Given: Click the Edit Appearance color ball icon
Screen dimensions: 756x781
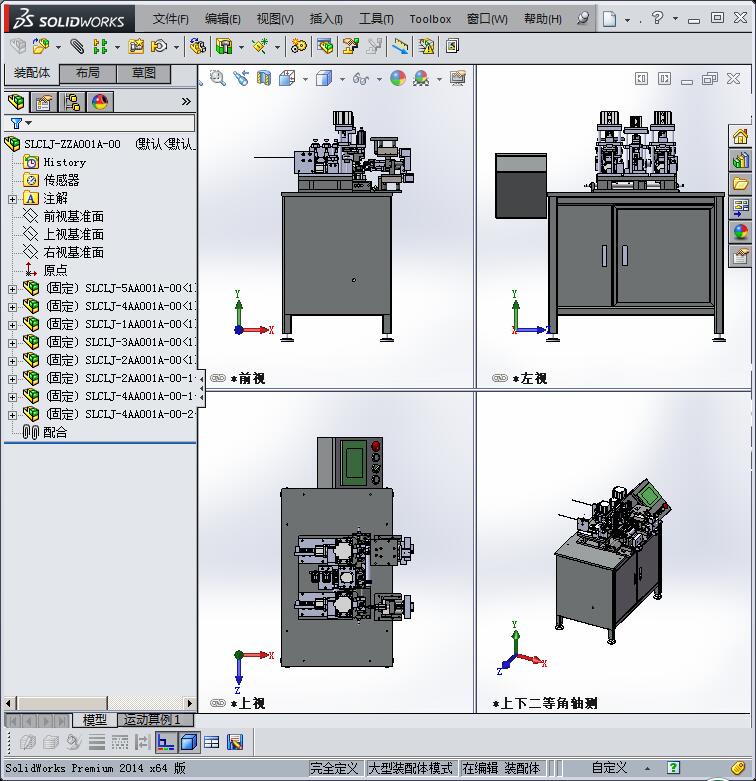Looking at the screenshot, I should (398, 78).
